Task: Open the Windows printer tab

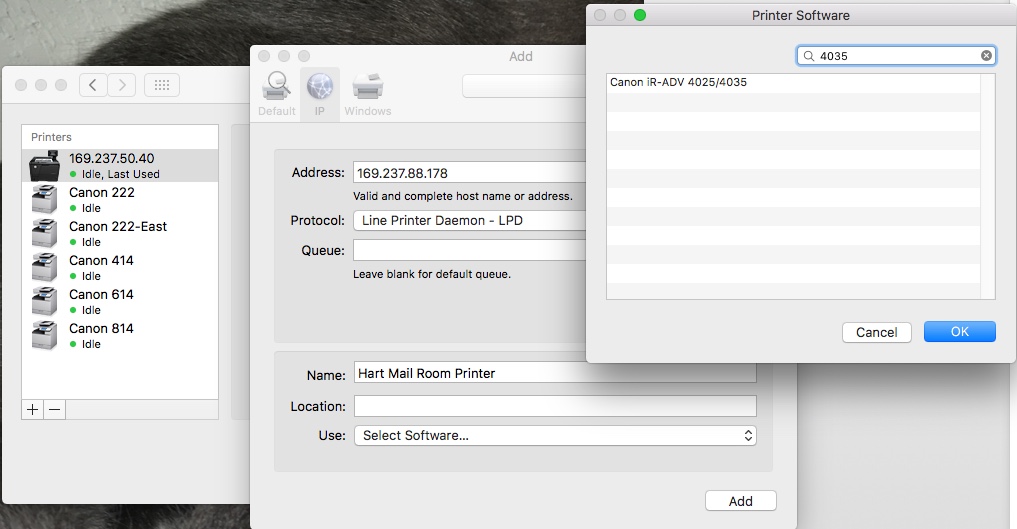Action: coord(368,94)
